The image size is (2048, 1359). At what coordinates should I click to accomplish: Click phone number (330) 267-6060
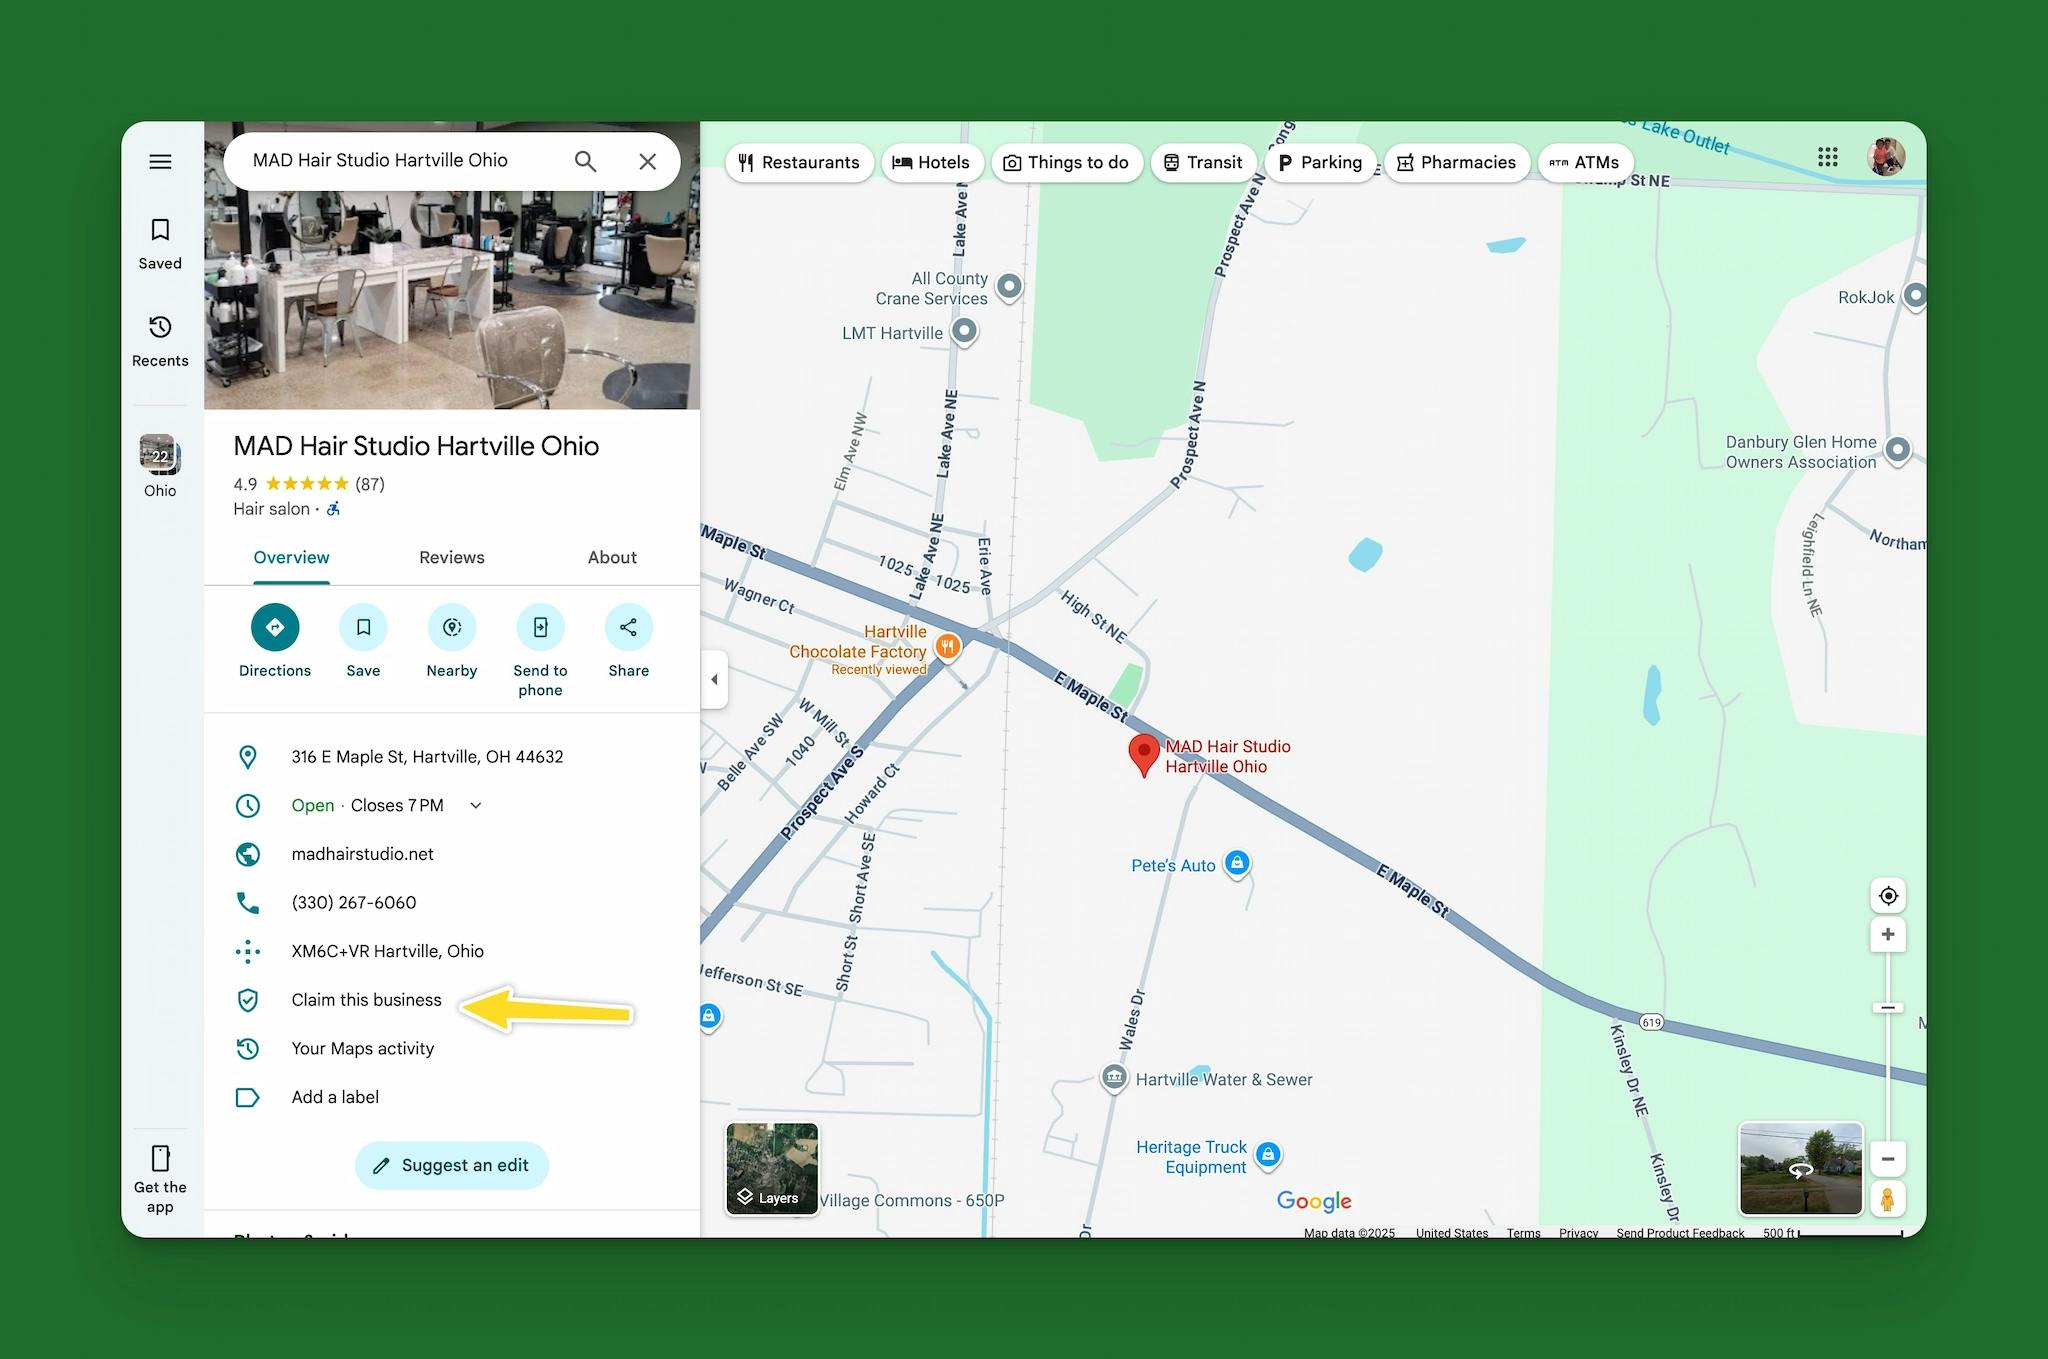tap(354, 903)
